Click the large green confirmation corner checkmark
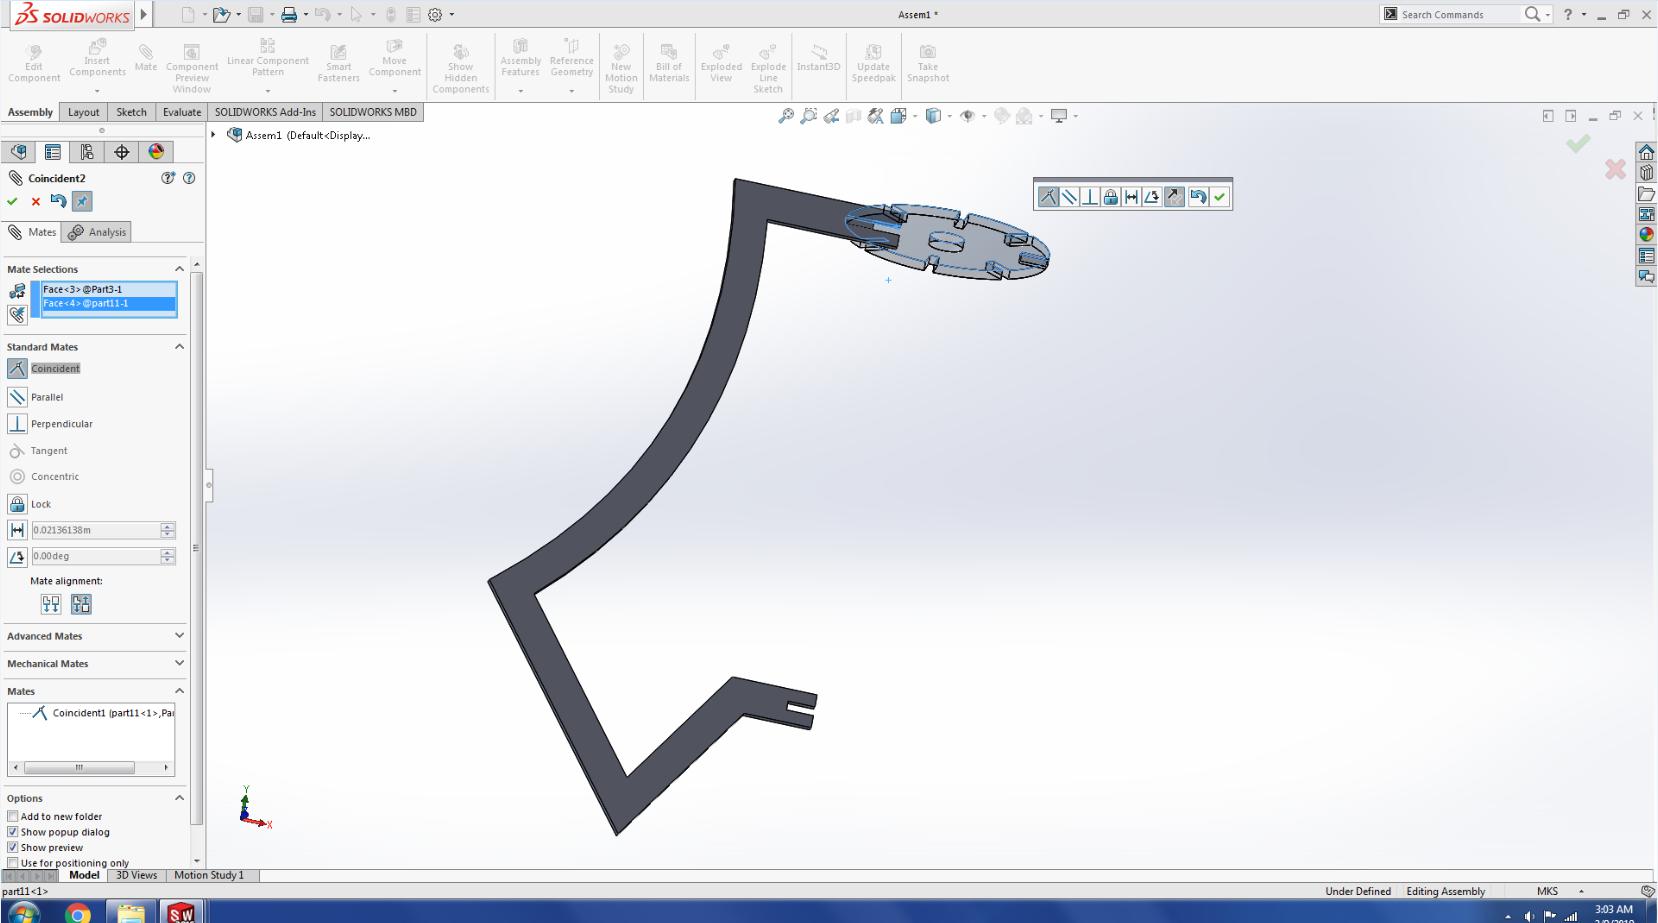The width and height of the screenshot is (1658, 923). tap(1578, 144)
